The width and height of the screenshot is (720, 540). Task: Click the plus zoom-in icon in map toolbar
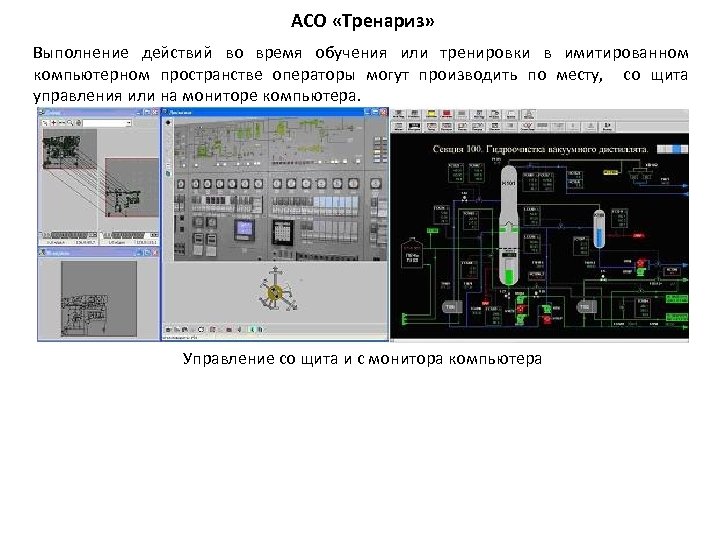click(53, 123)
